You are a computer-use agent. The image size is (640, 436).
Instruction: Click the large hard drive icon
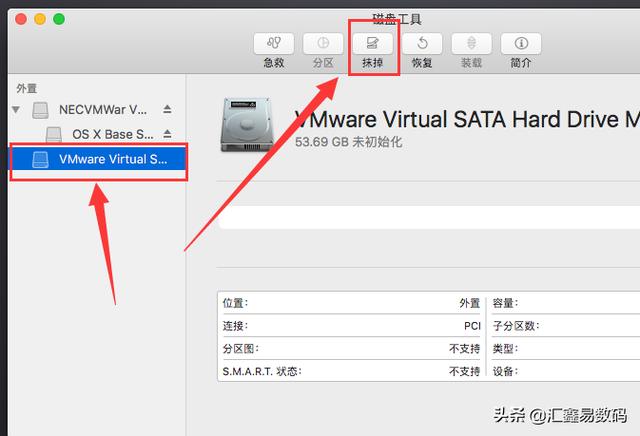pos(246,125)
